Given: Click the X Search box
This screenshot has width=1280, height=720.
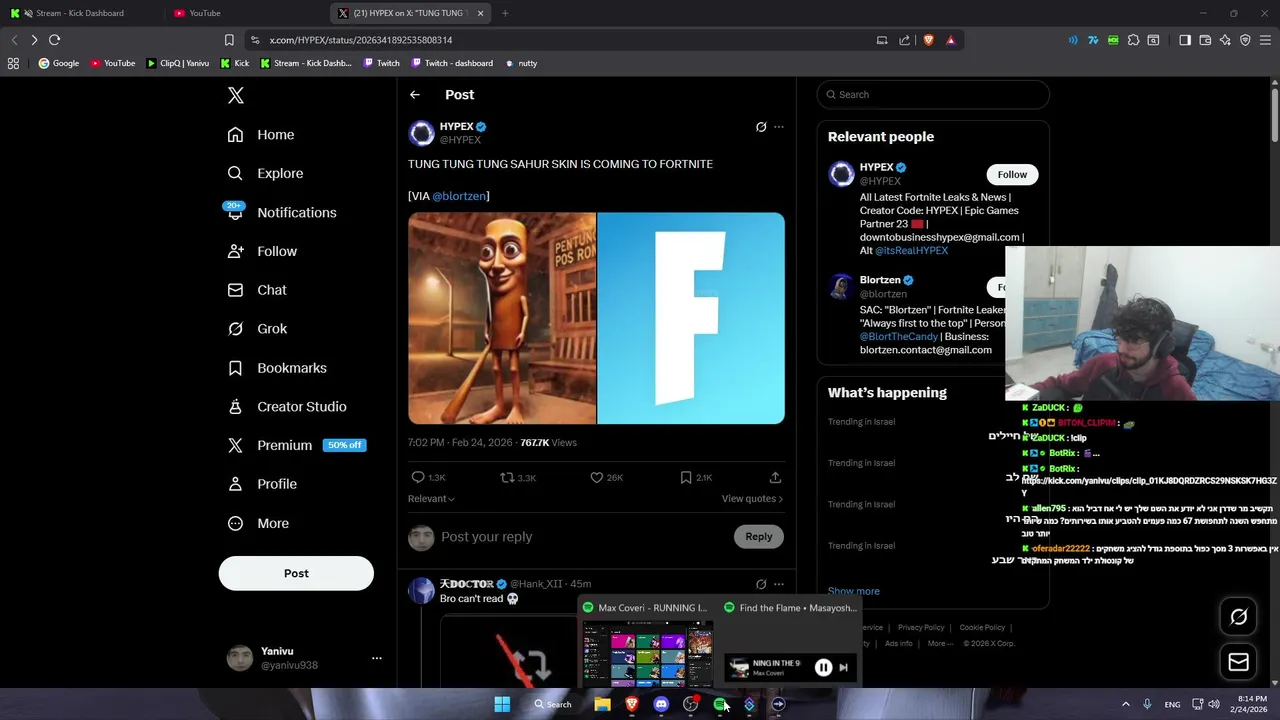Looking at the screenshot, I should (x=933, y=95).
